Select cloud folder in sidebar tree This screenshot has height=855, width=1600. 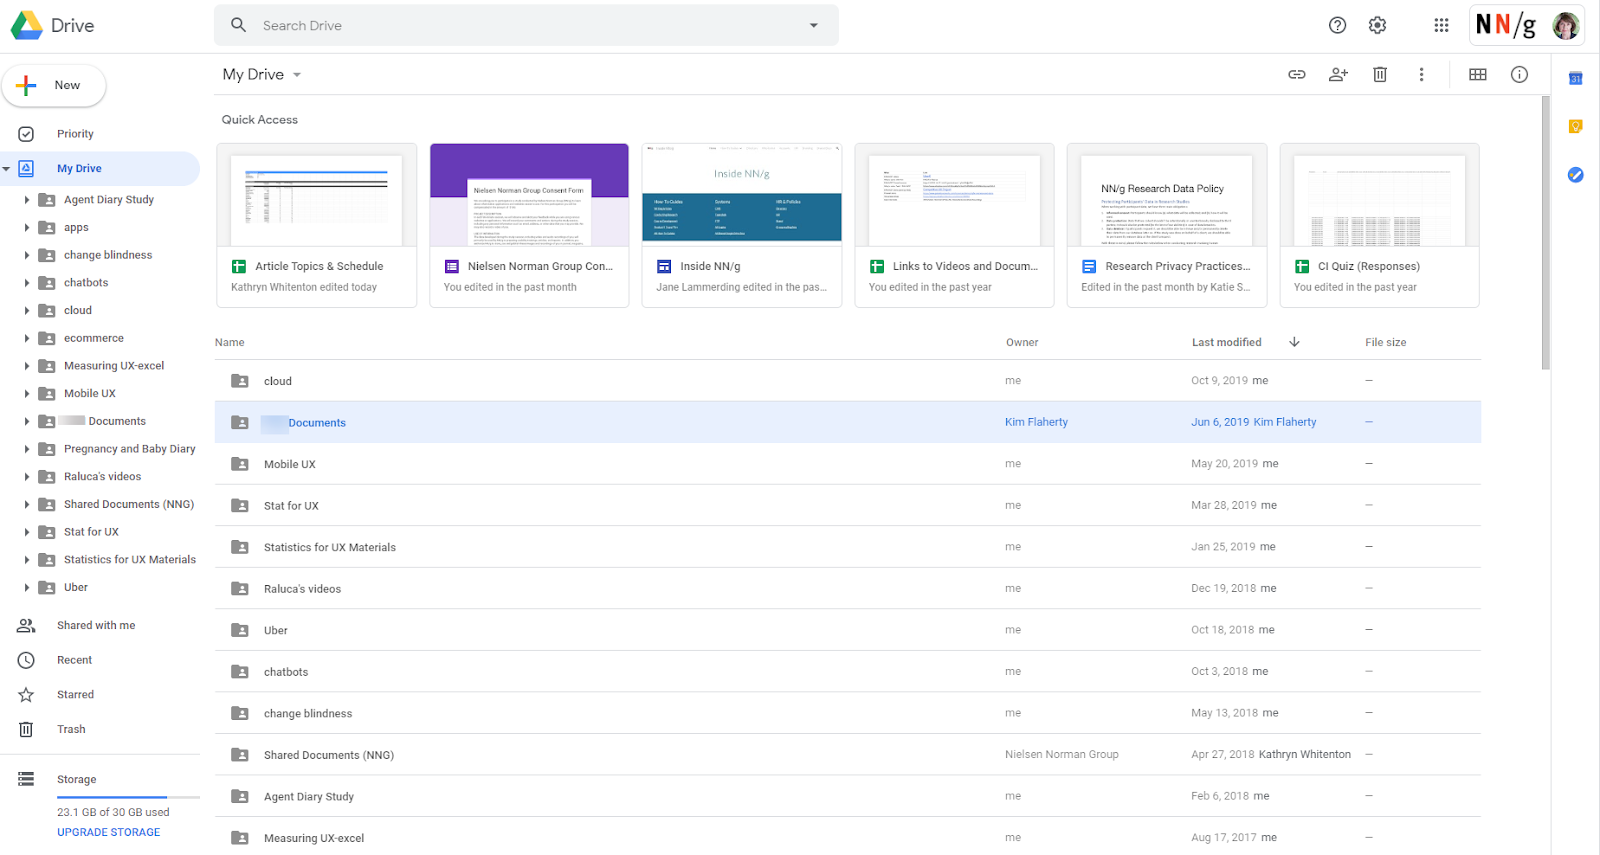click(78, 311)
